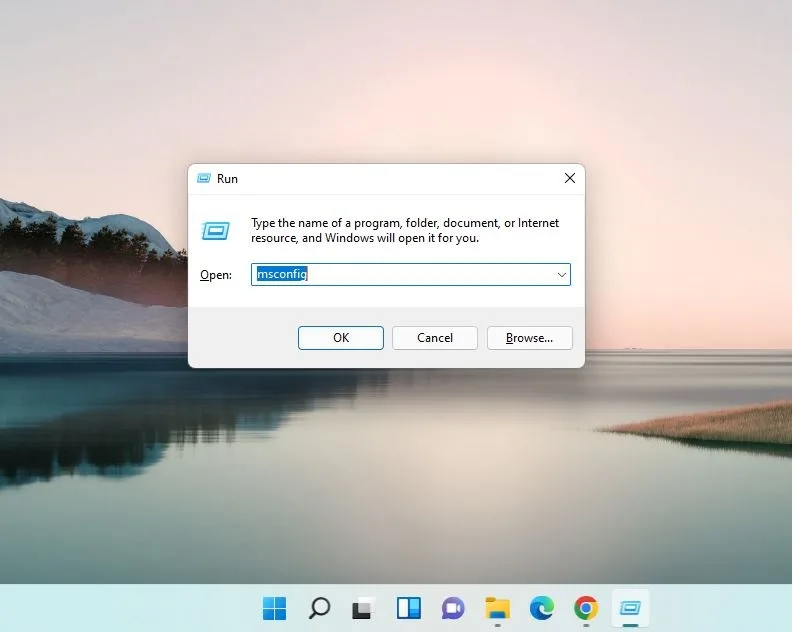Open the Windows Start menu
The height and width of the screenshot is (632, 800).
click(x=274, y=608)
